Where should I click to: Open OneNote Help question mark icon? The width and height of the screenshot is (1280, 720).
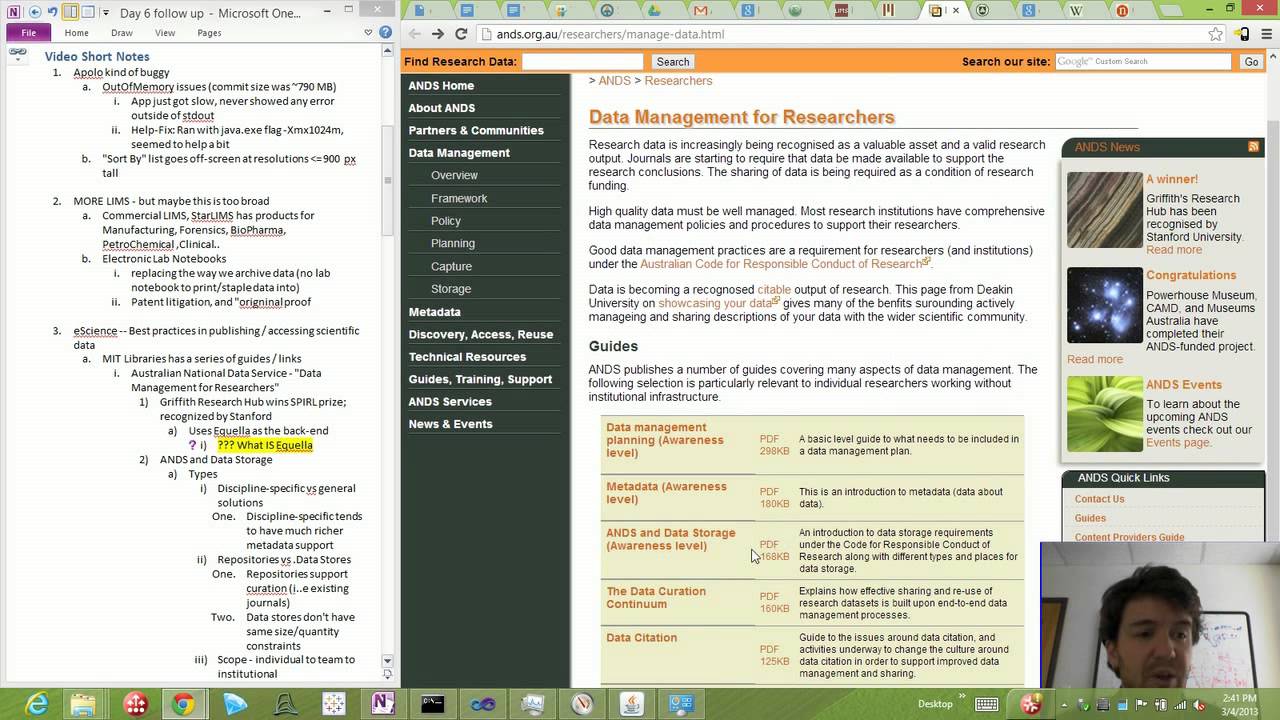[386, 32]
